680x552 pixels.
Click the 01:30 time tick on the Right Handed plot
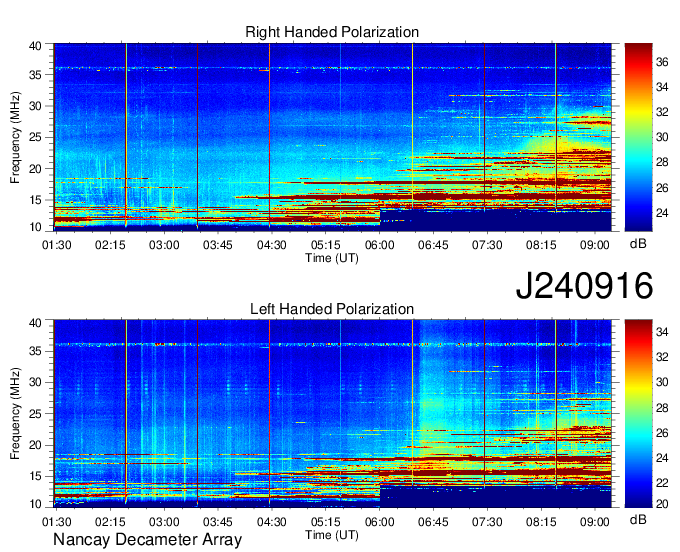point(56,245)
